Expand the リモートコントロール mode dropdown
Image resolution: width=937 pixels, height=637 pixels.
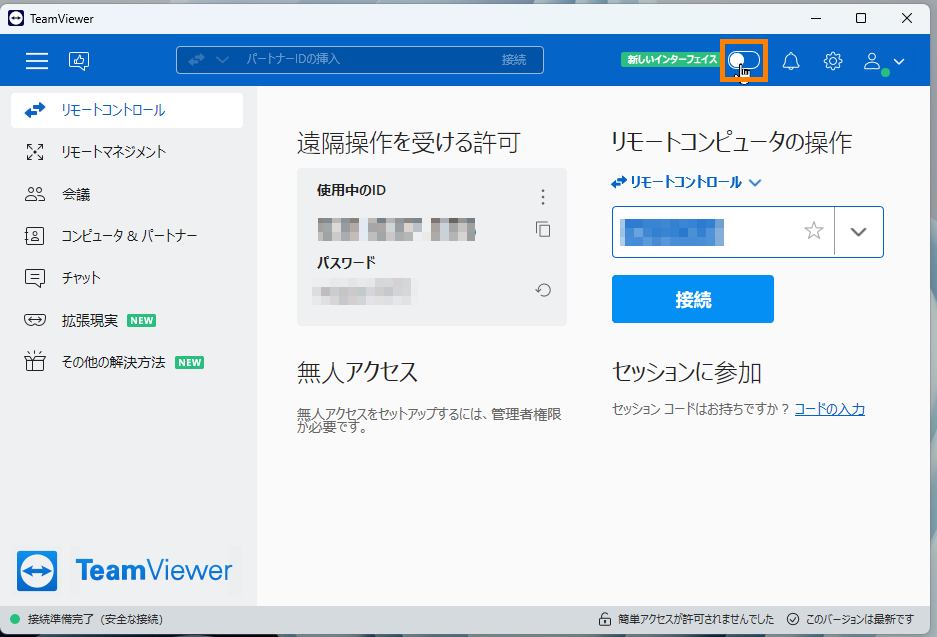[686, 182]
